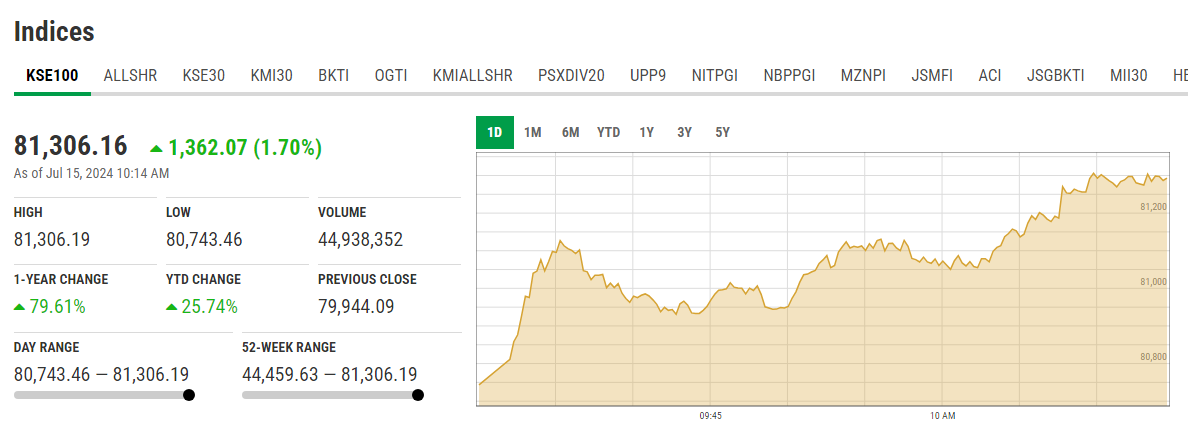Select the KMI30 index tab

(x=271, y=75)
